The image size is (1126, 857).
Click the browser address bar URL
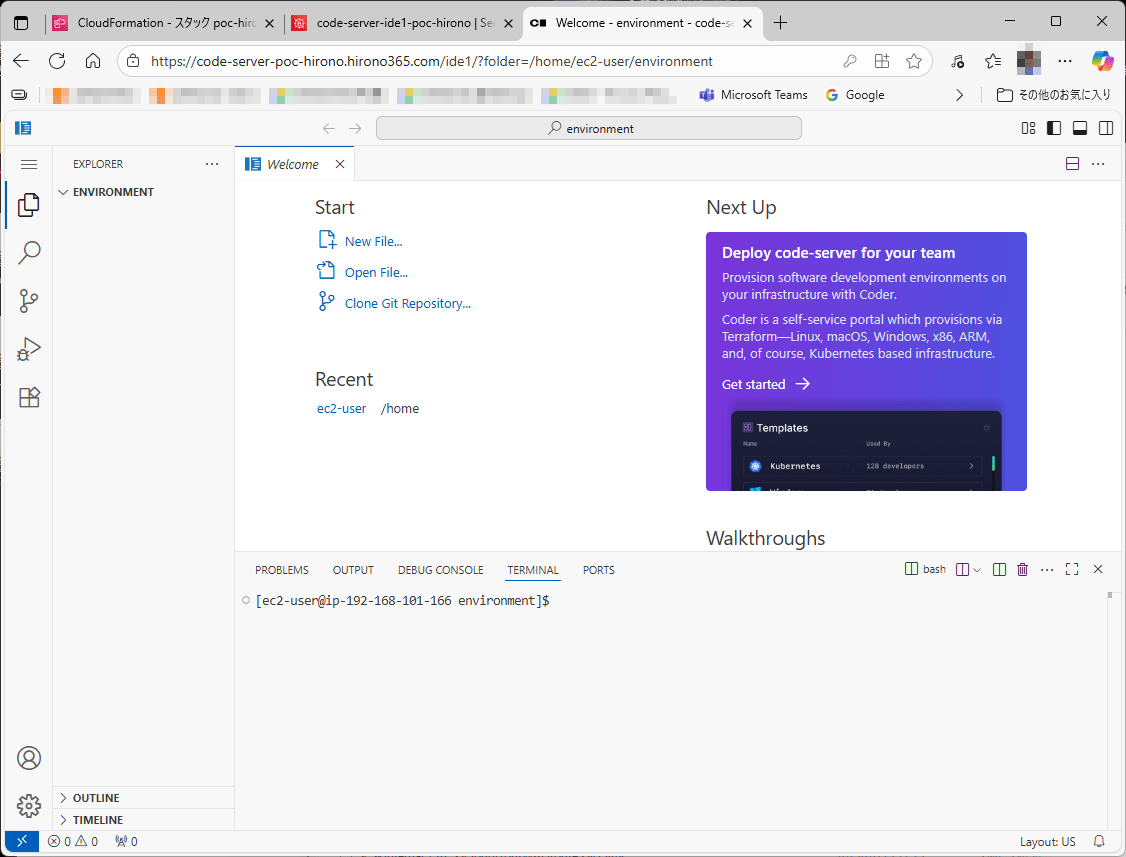(x=432, y=61)
